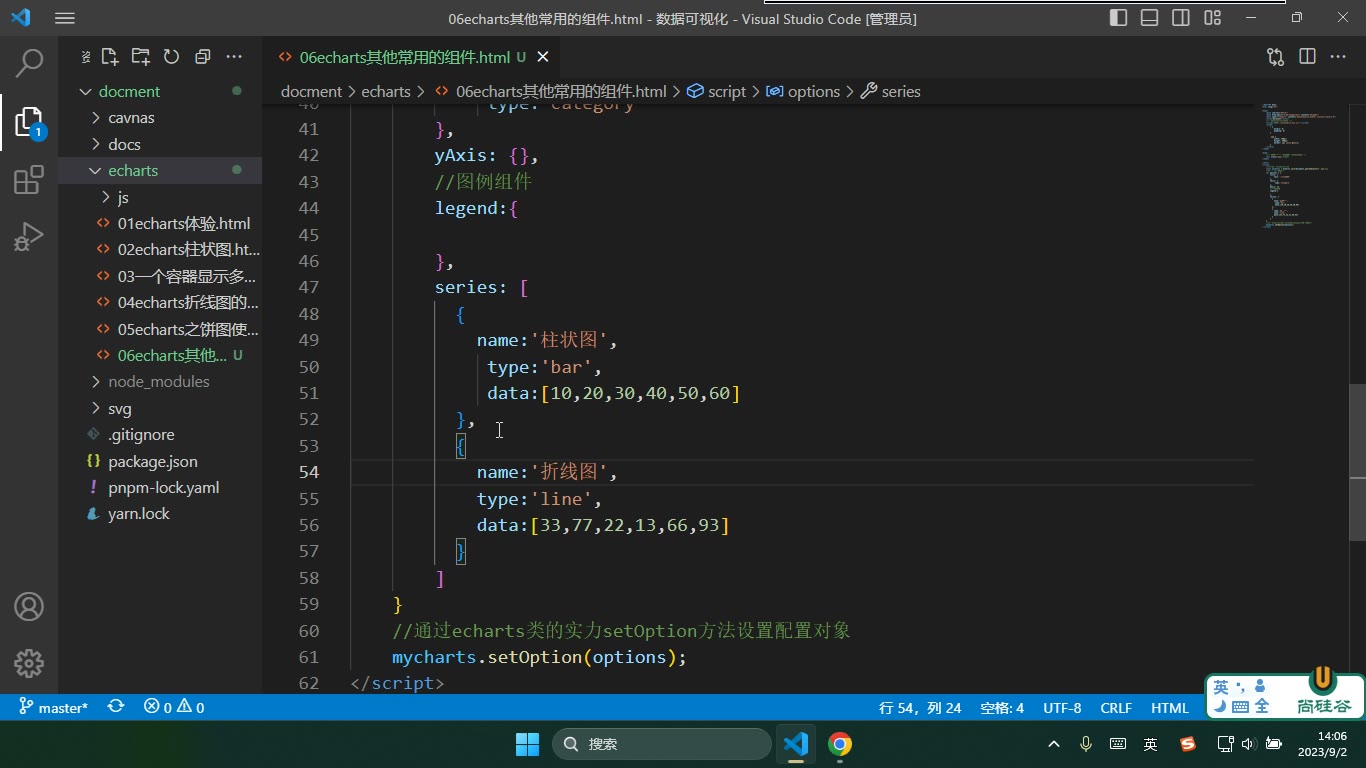Open the Run and Debug view
1366x768 pixels.
29,237
